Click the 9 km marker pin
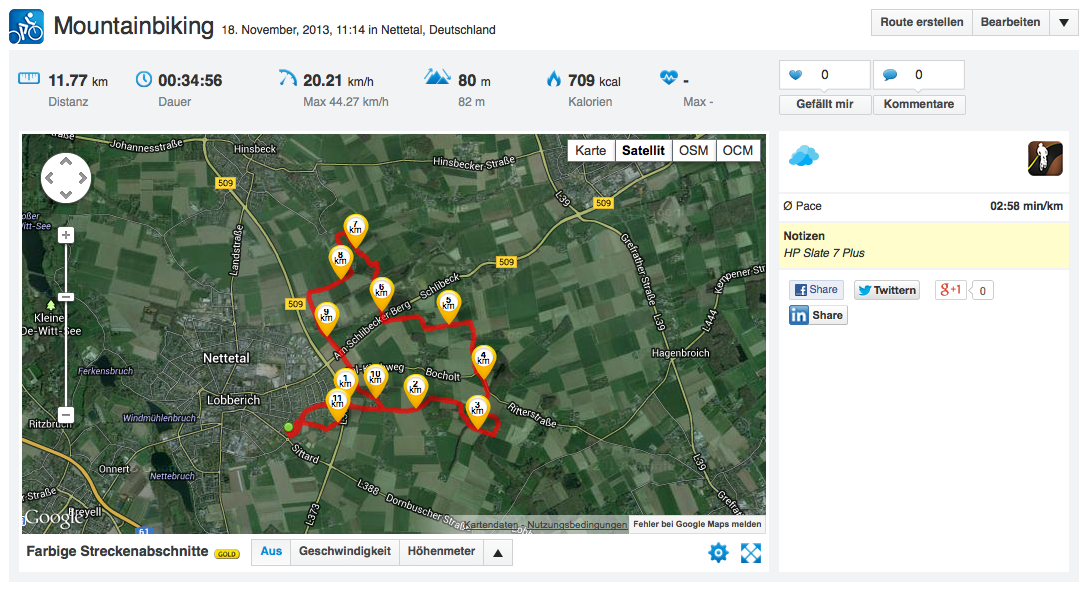Image resolution: width=1088 pixels, height=591 pixels. point(326,320)
